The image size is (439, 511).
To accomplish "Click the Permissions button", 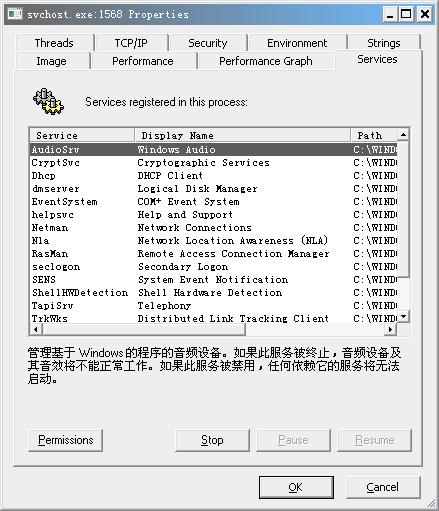I will [x=66, y=440].
